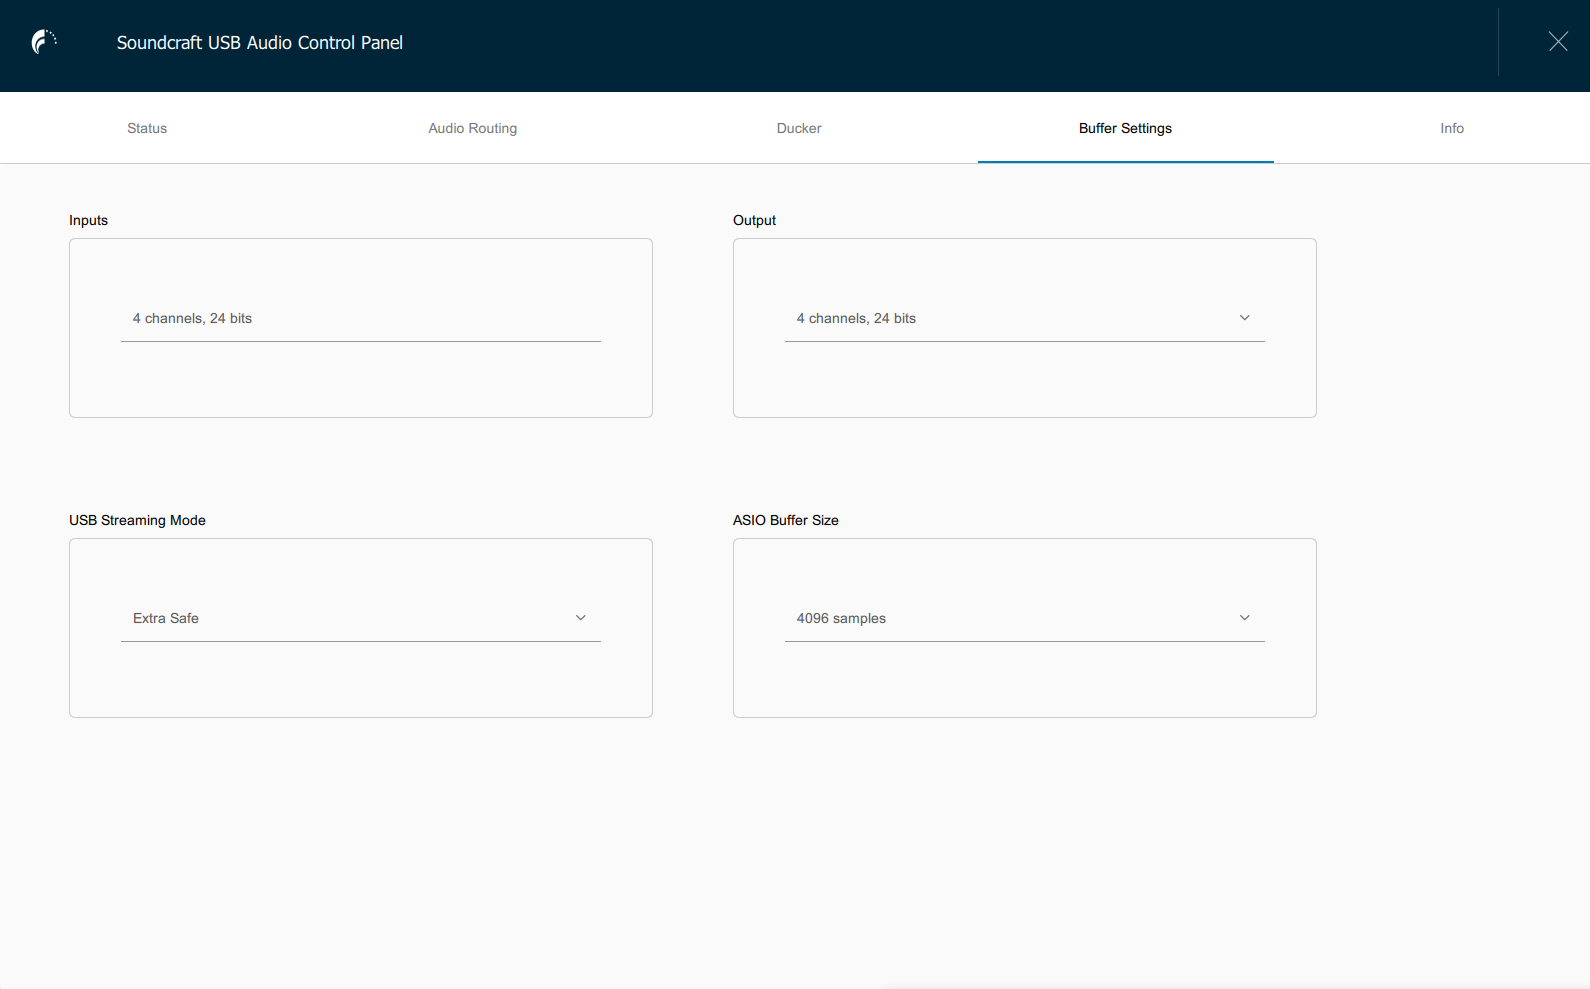Go to the Ducker tab
Screen dimensions: 1590x989
799,128
